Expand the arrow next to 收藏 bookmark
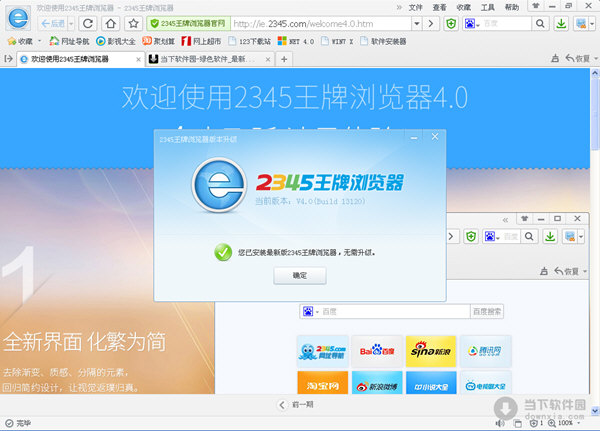 coord(39,41)
